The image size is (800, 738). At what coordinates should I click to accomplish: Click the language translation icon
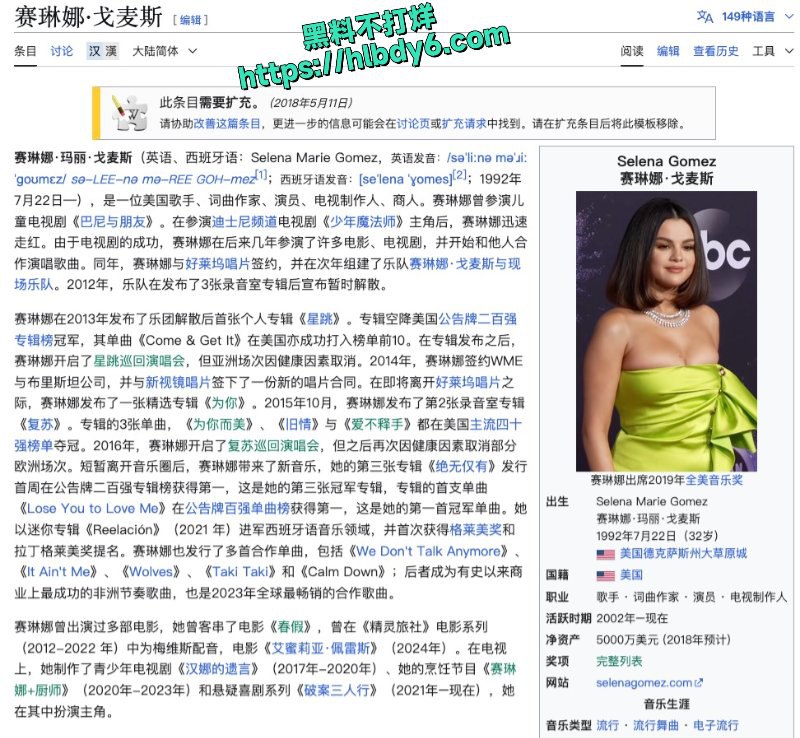pos(705,17)
